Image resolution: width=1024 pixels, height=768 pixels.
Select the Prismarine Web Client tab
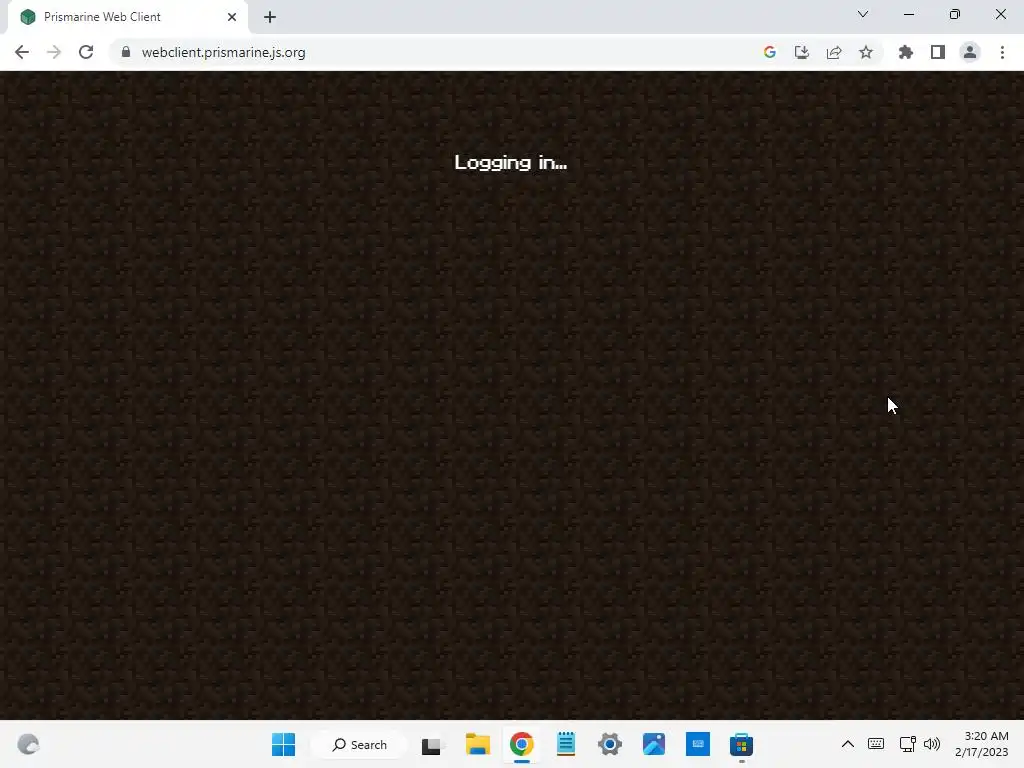coord(128,17)
